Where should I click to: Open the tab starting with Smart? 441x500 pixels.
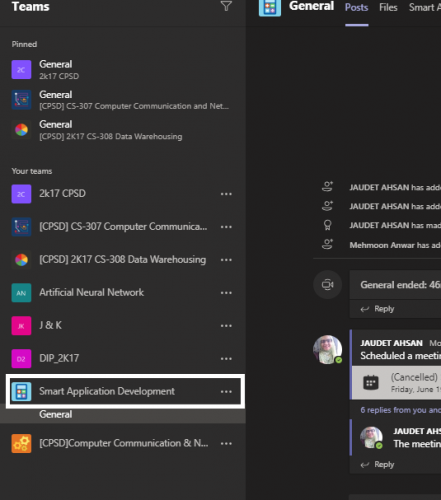(425, 7)
